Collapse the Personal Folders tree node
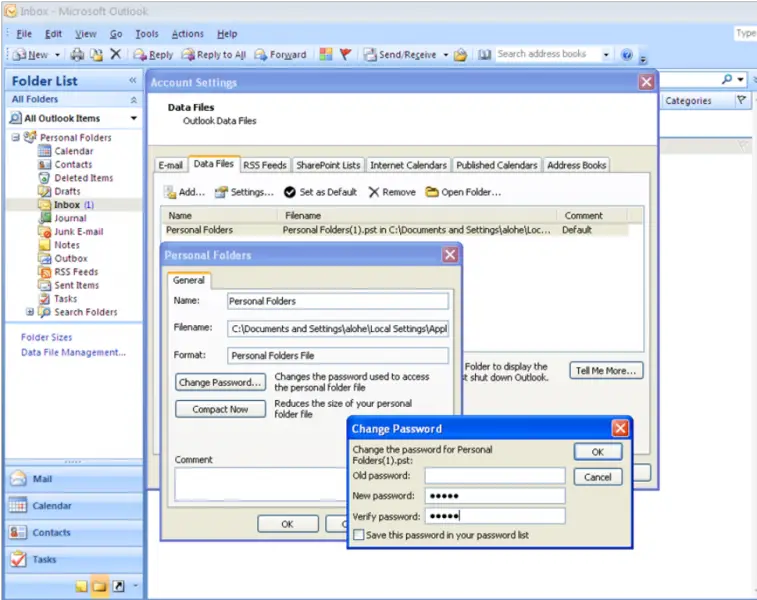Screen dimensions: 757x600 point(16,138)
